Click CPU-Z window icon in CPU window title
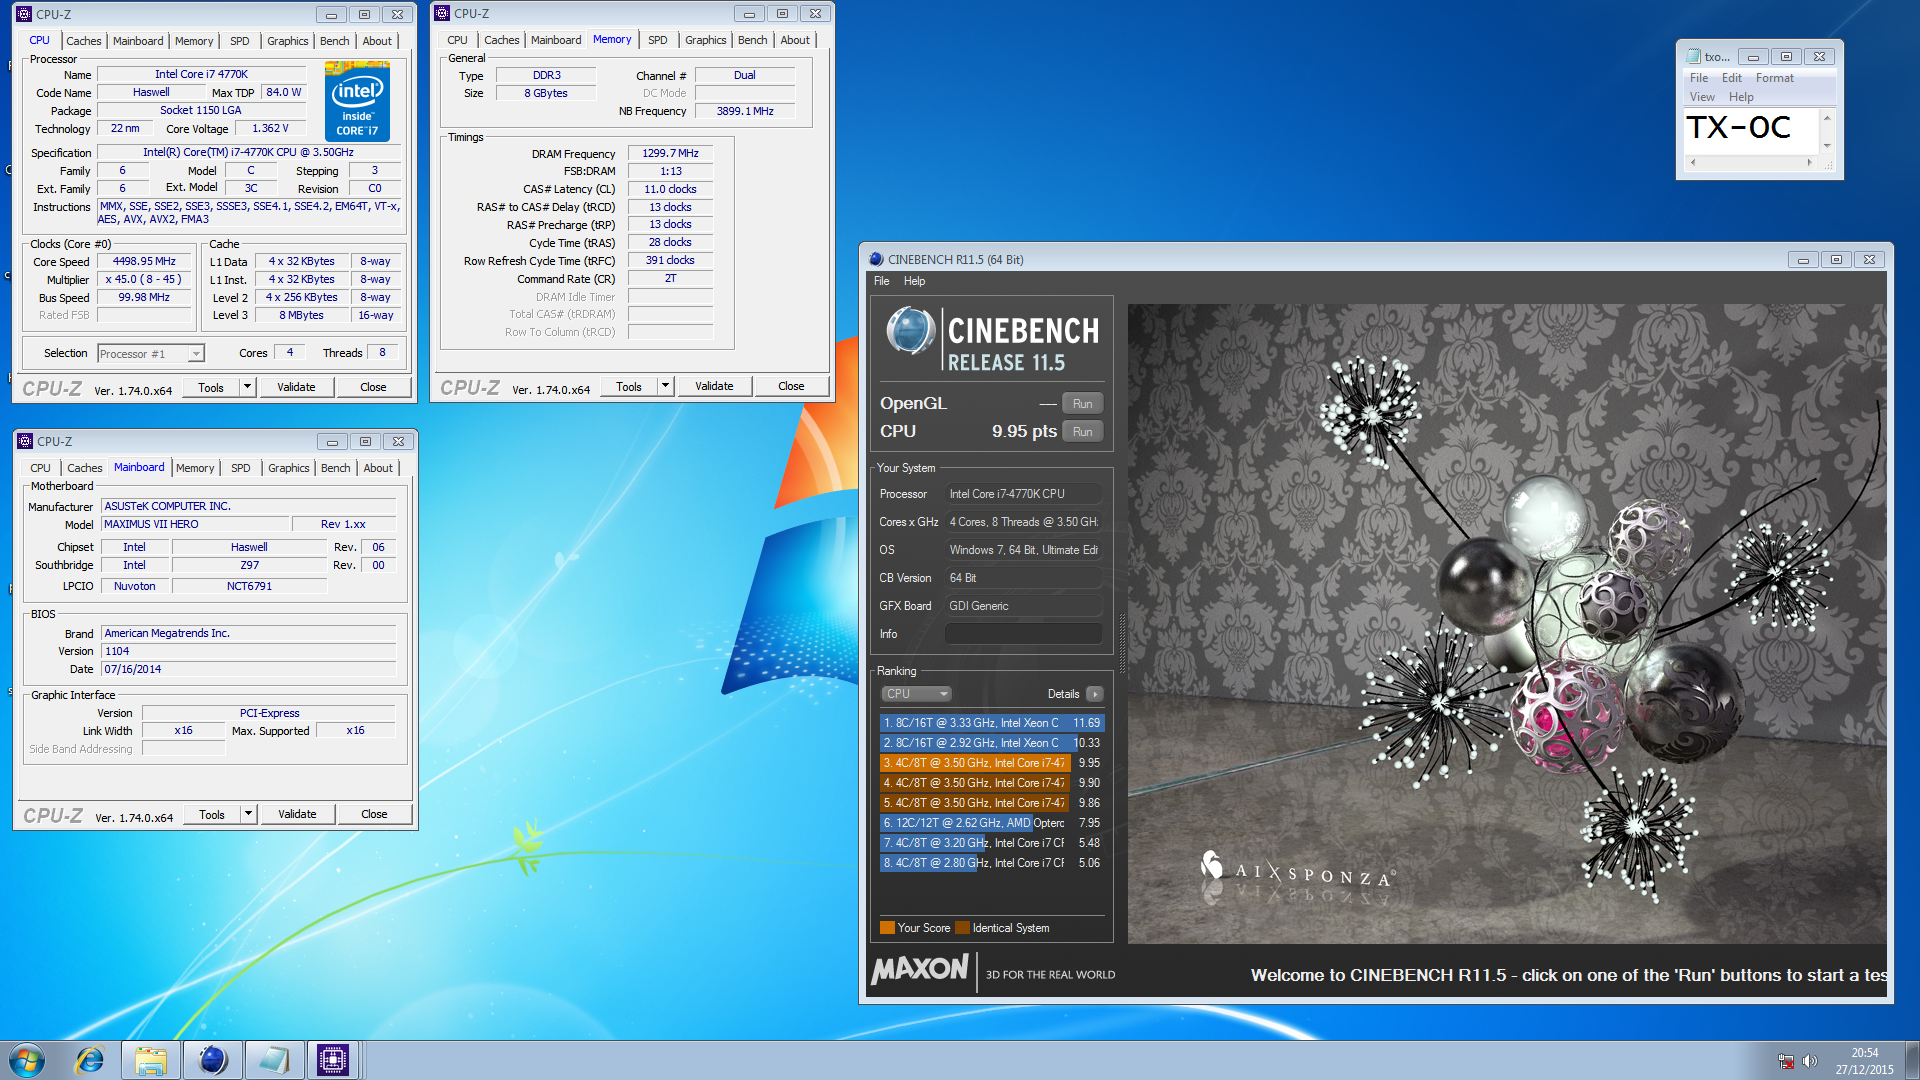 pyautogui.click(x=24, y=14)
